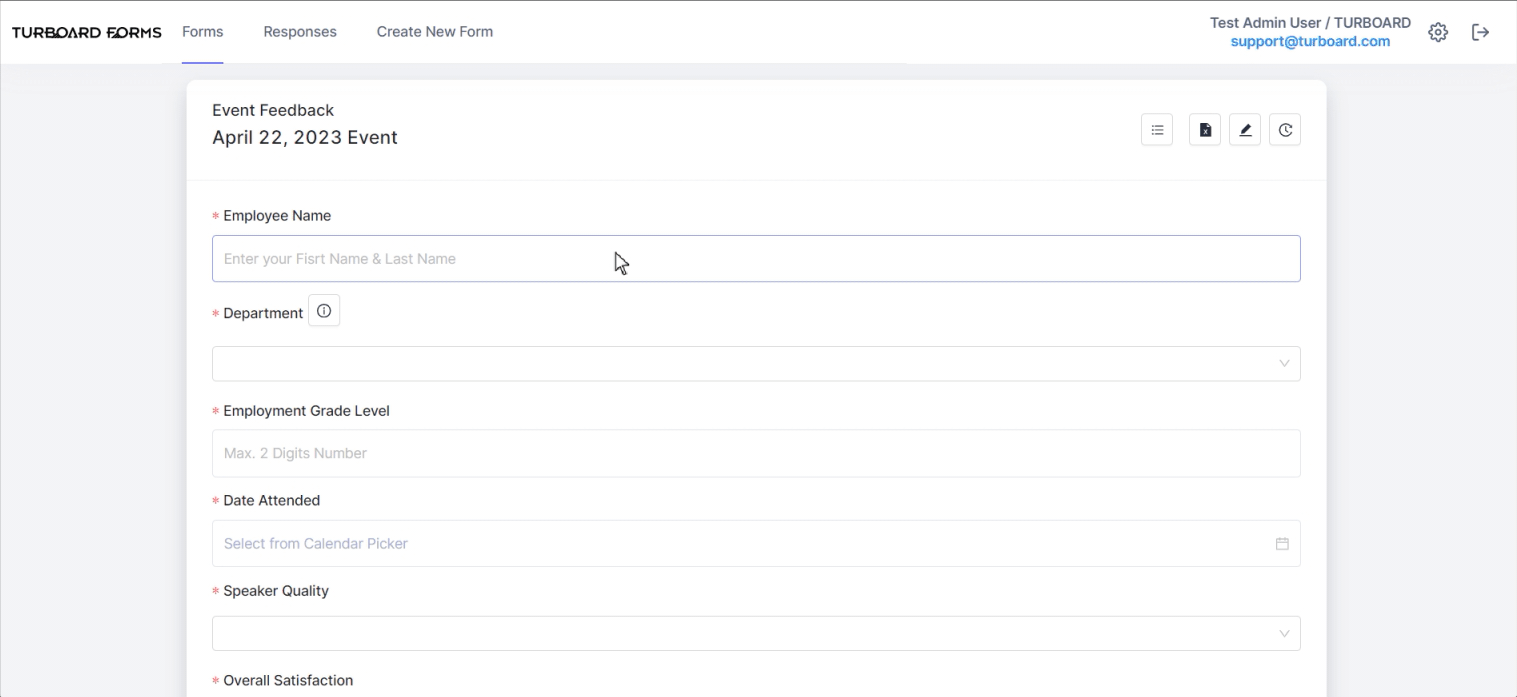Open the list view icon button
This screenshot has height=697, width=1517.
click(1157, 130)
